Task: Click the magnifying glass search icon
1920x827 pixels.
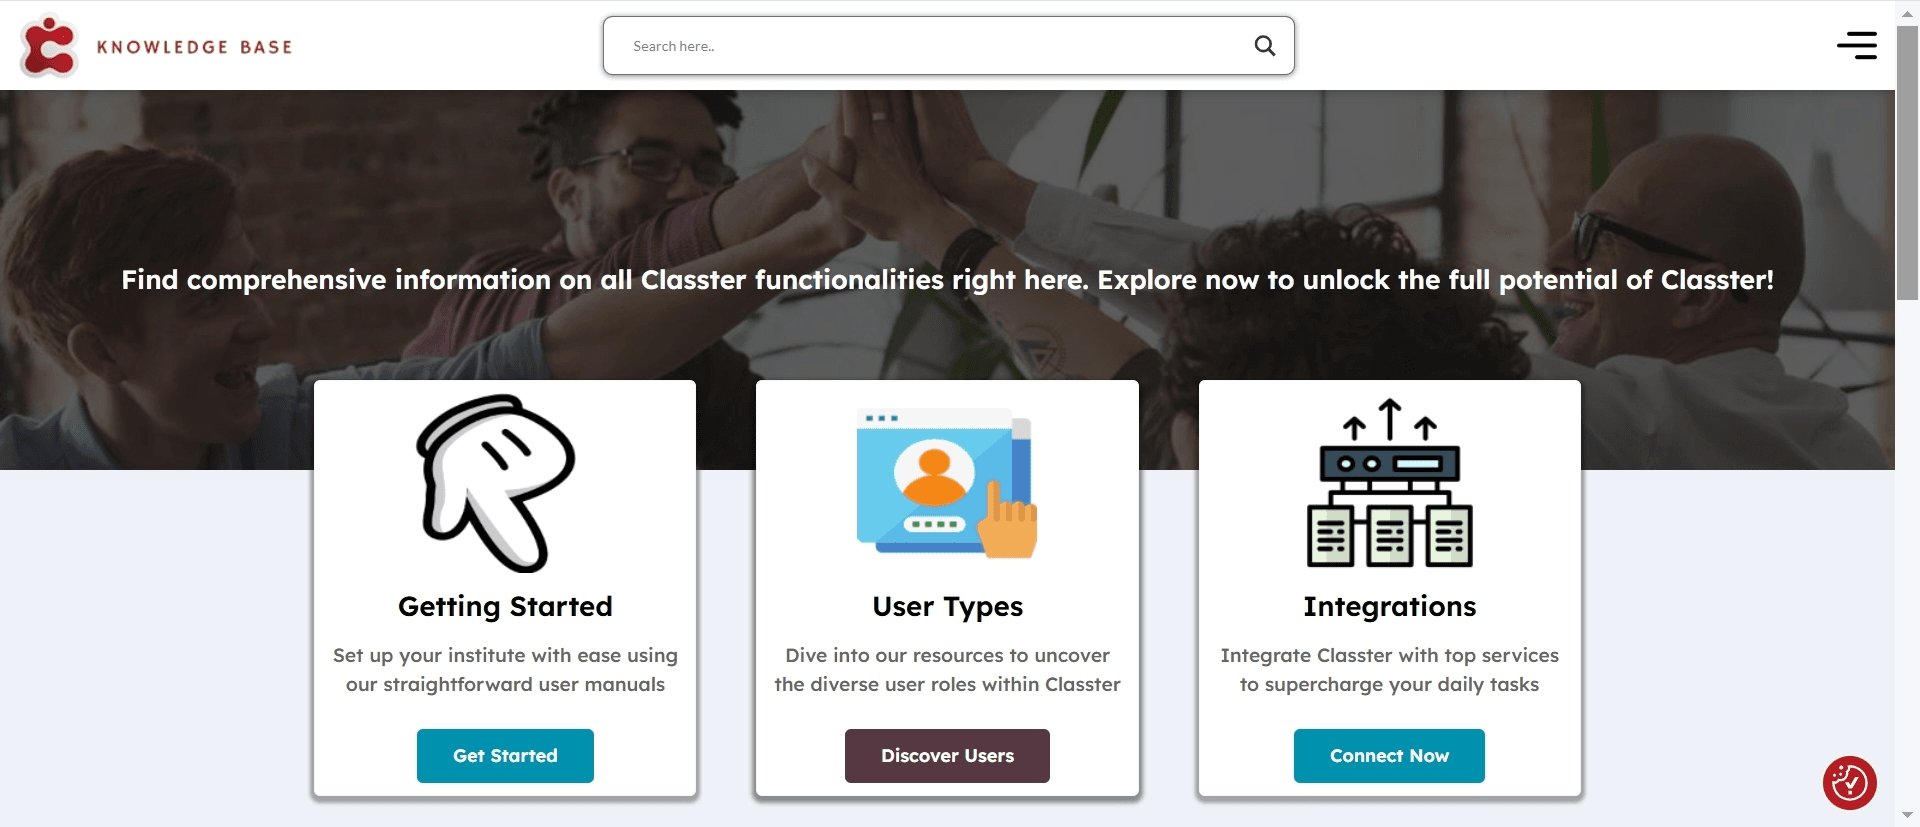Action: pos(1265,45)
